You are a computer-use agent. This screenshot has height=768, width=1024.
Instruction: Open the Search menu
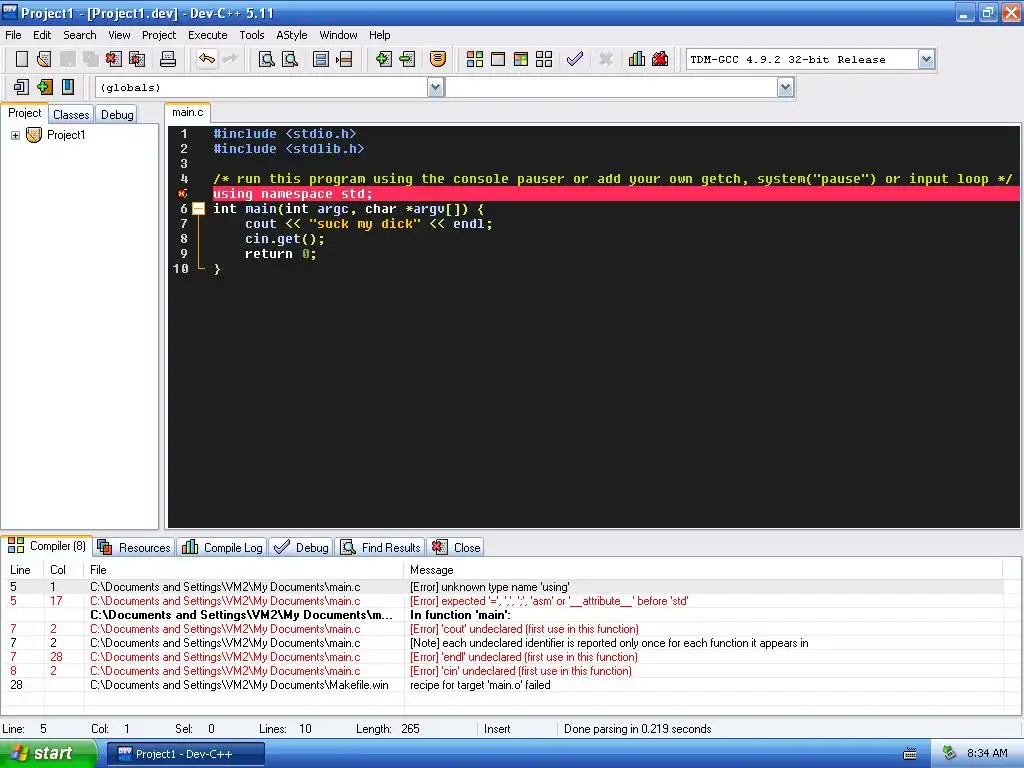click(80, 35)
